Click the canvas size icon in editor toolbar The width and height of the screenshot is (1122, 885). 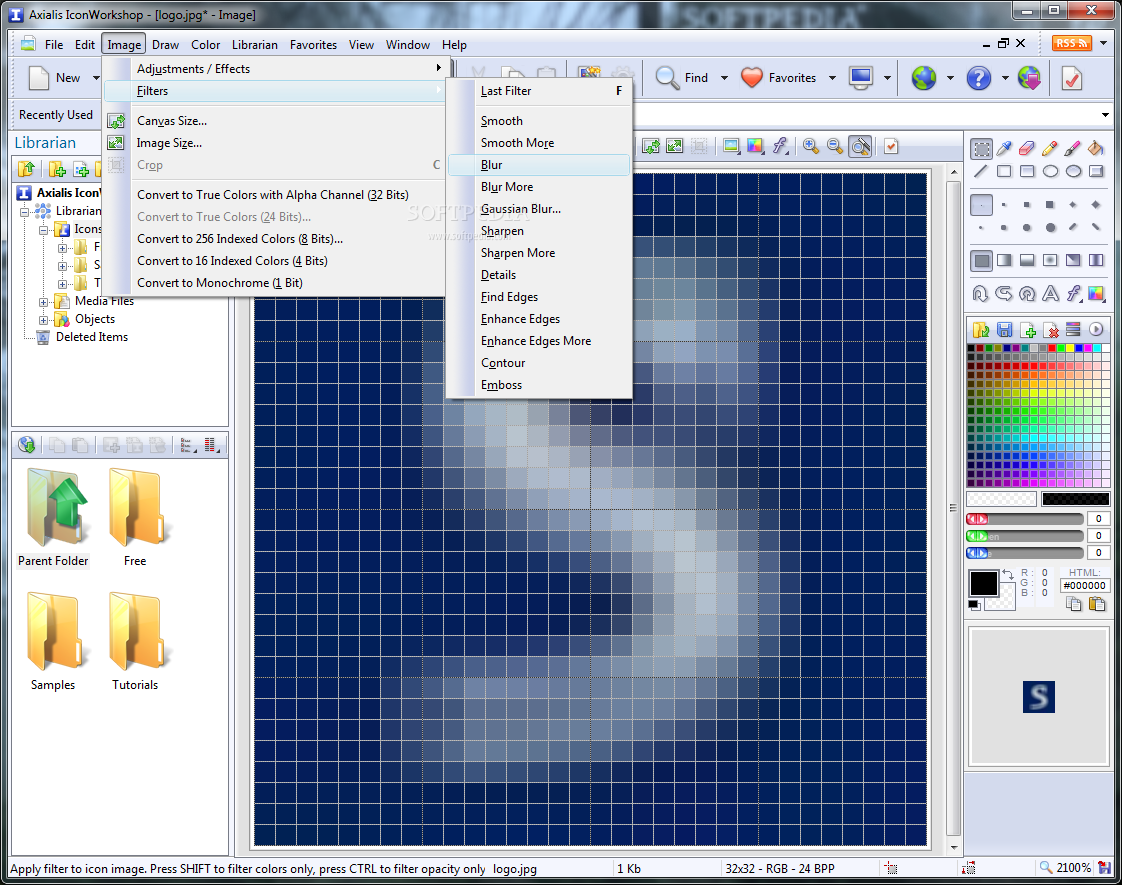[x=650, y=147]
